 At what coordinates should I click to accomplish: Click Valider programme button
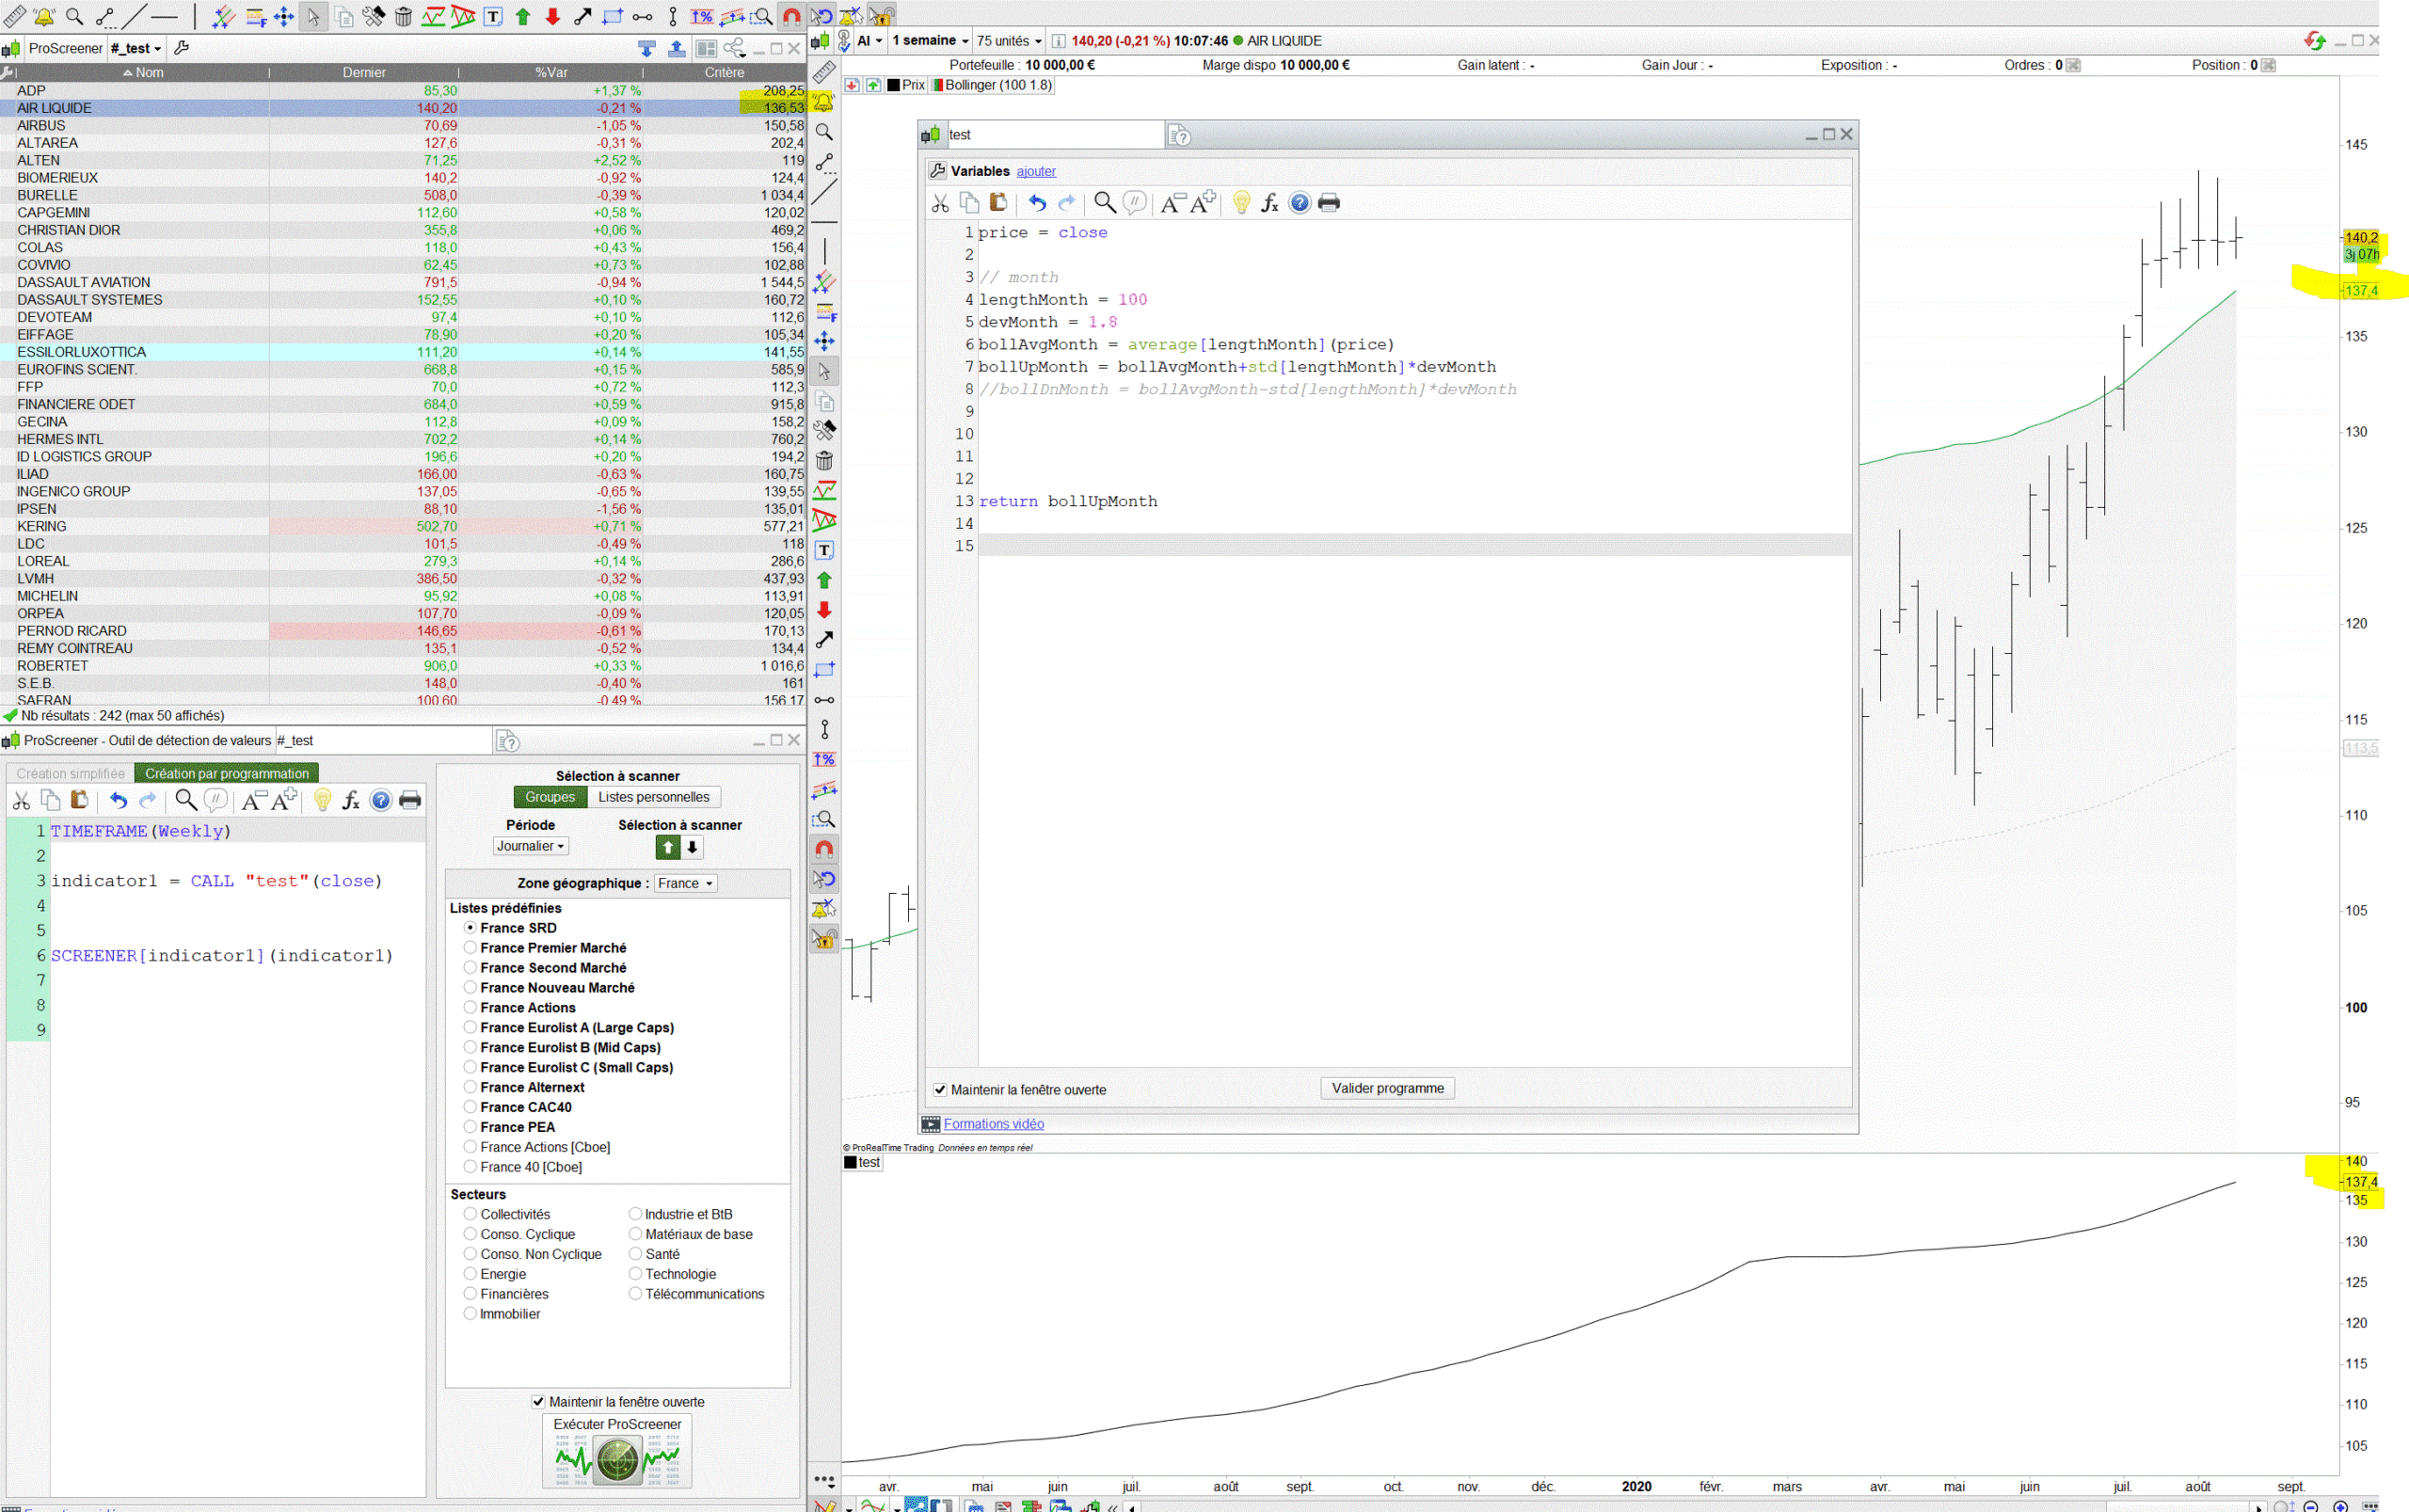pyautogui.click(x=1387, y=1088)
